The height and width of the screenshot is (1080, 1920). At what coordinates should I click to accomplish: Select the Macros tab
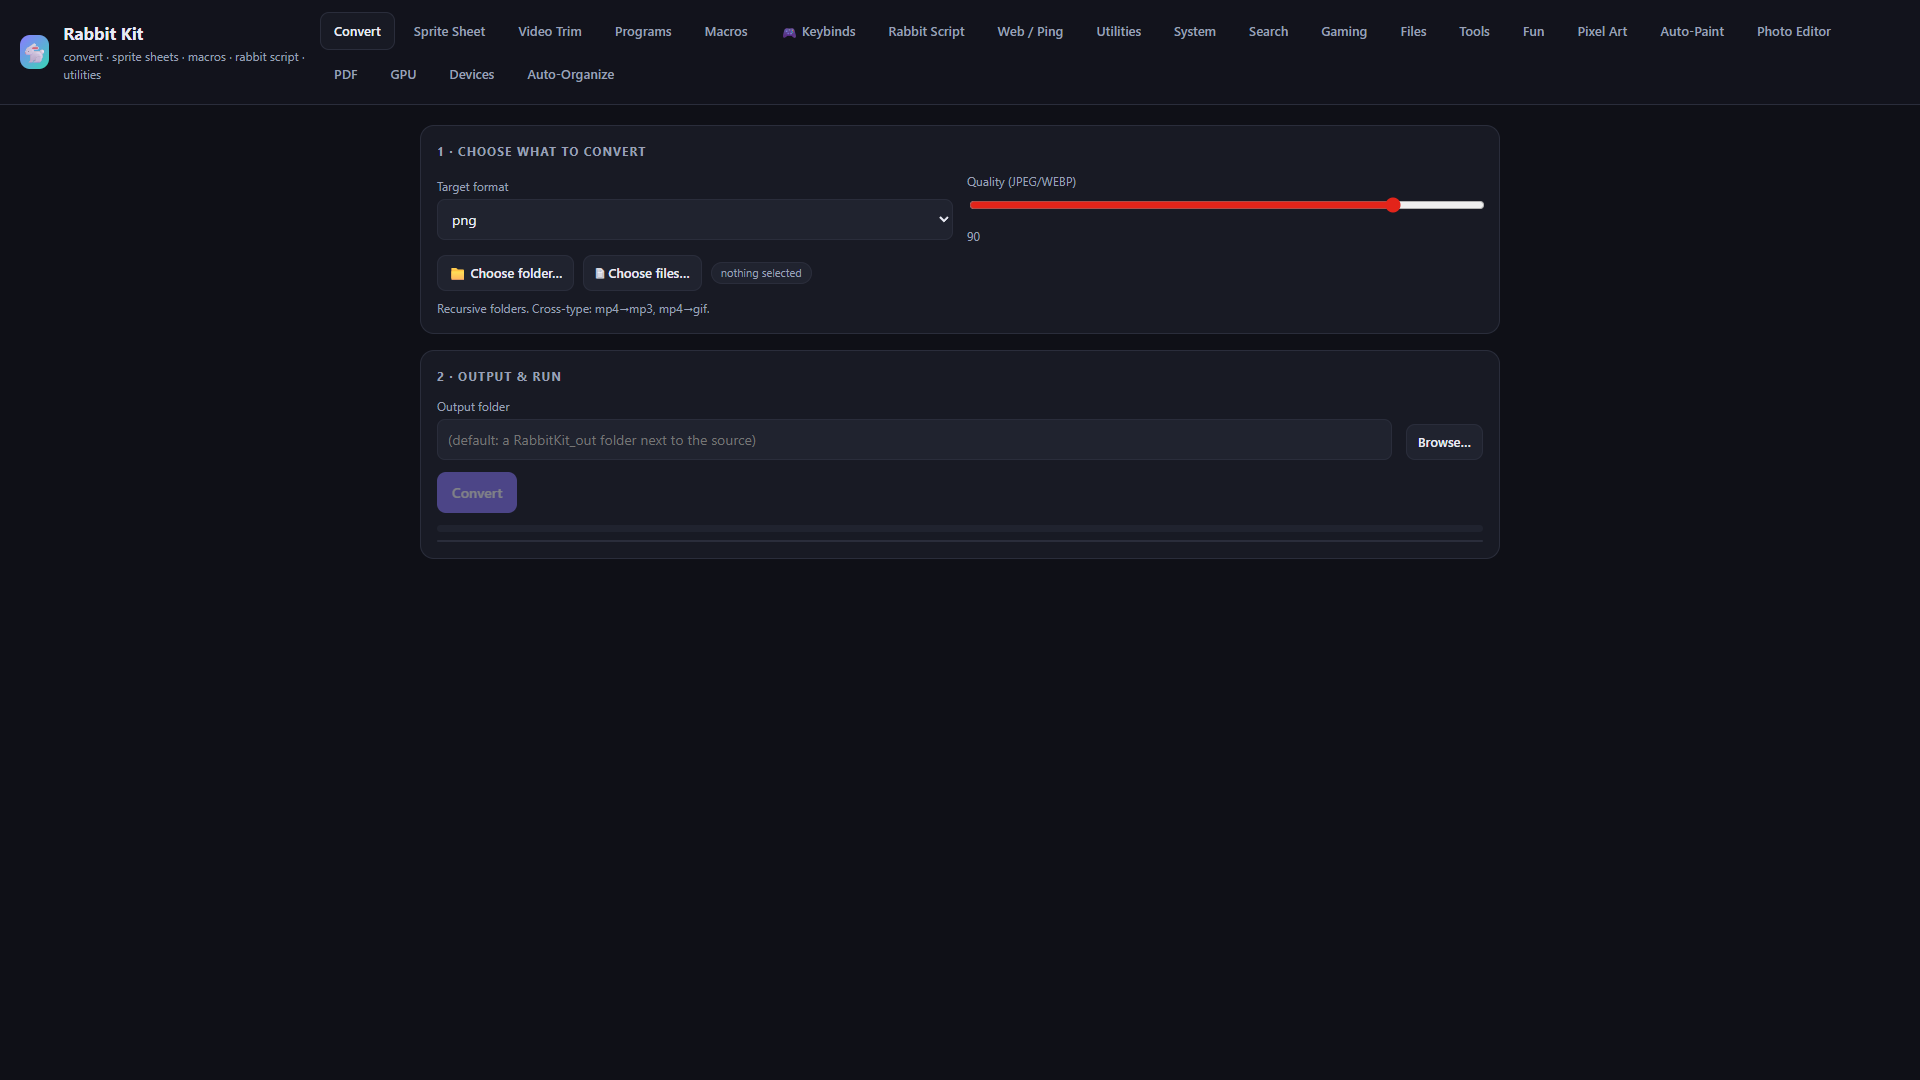pyautogui.click(x=726, y=31)
